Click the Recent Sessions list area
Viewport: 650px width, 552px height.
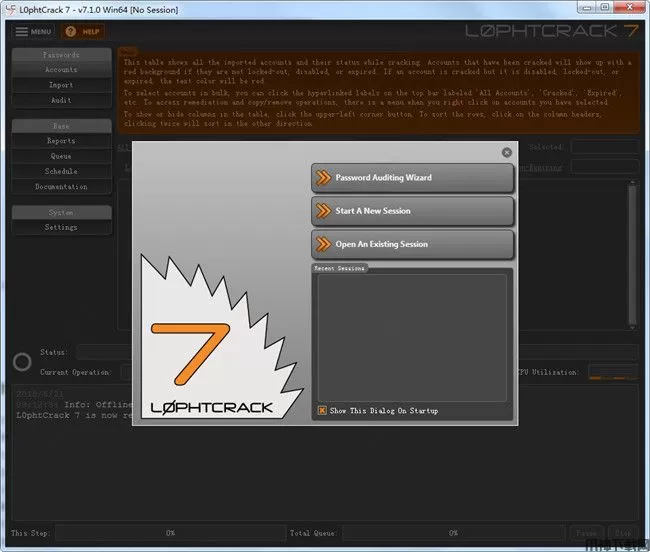(x=412, y=337)
